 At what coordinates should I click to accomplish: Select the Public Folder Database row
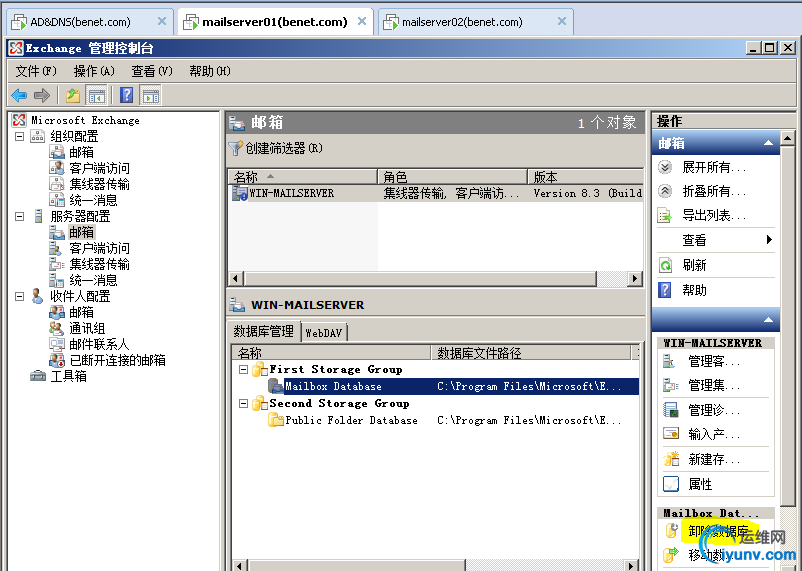click(445, 420)
